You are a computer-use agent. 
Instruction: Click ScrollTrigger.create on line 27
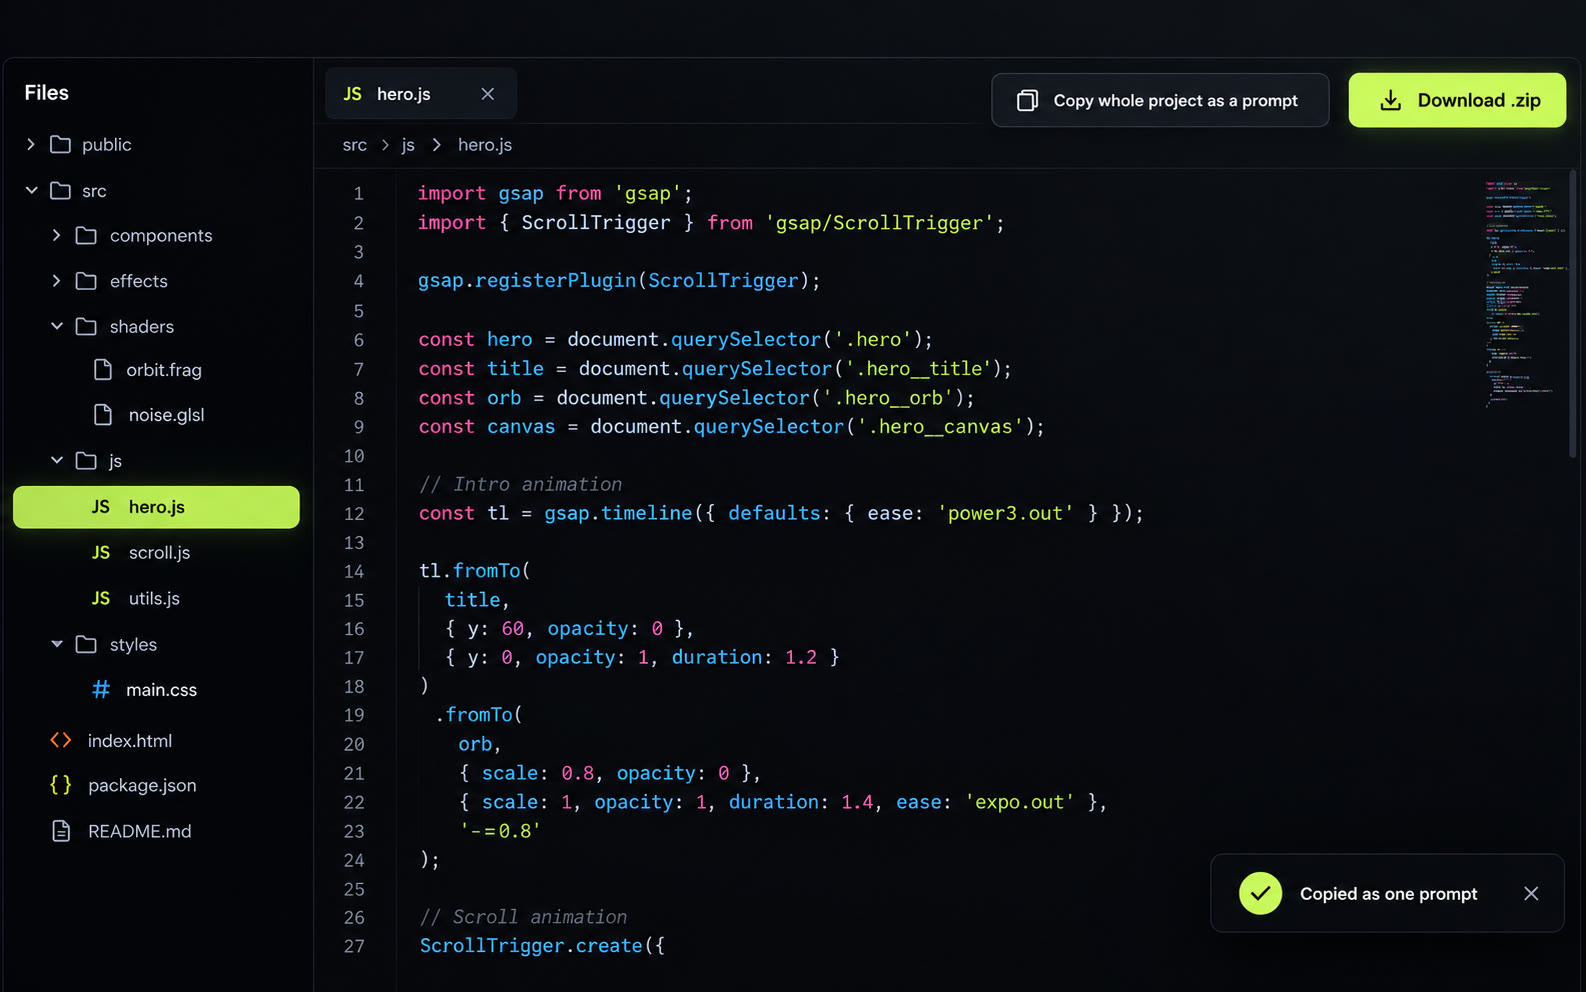click(x=531, y=946)
